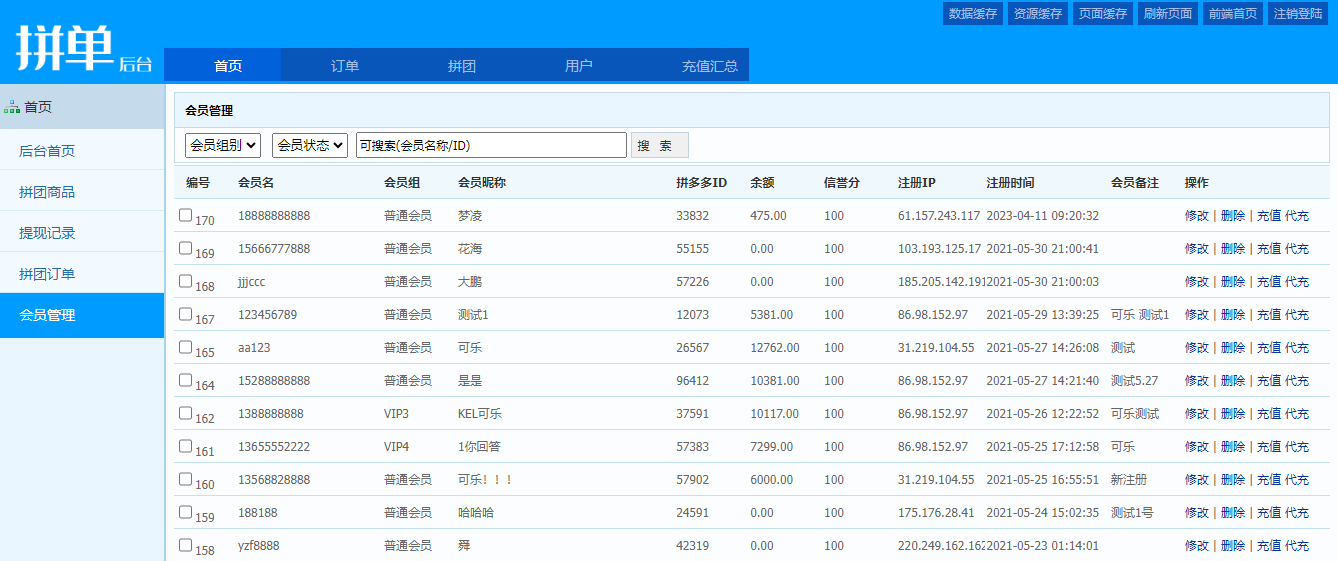Select the checkbox for row 167

185,314
